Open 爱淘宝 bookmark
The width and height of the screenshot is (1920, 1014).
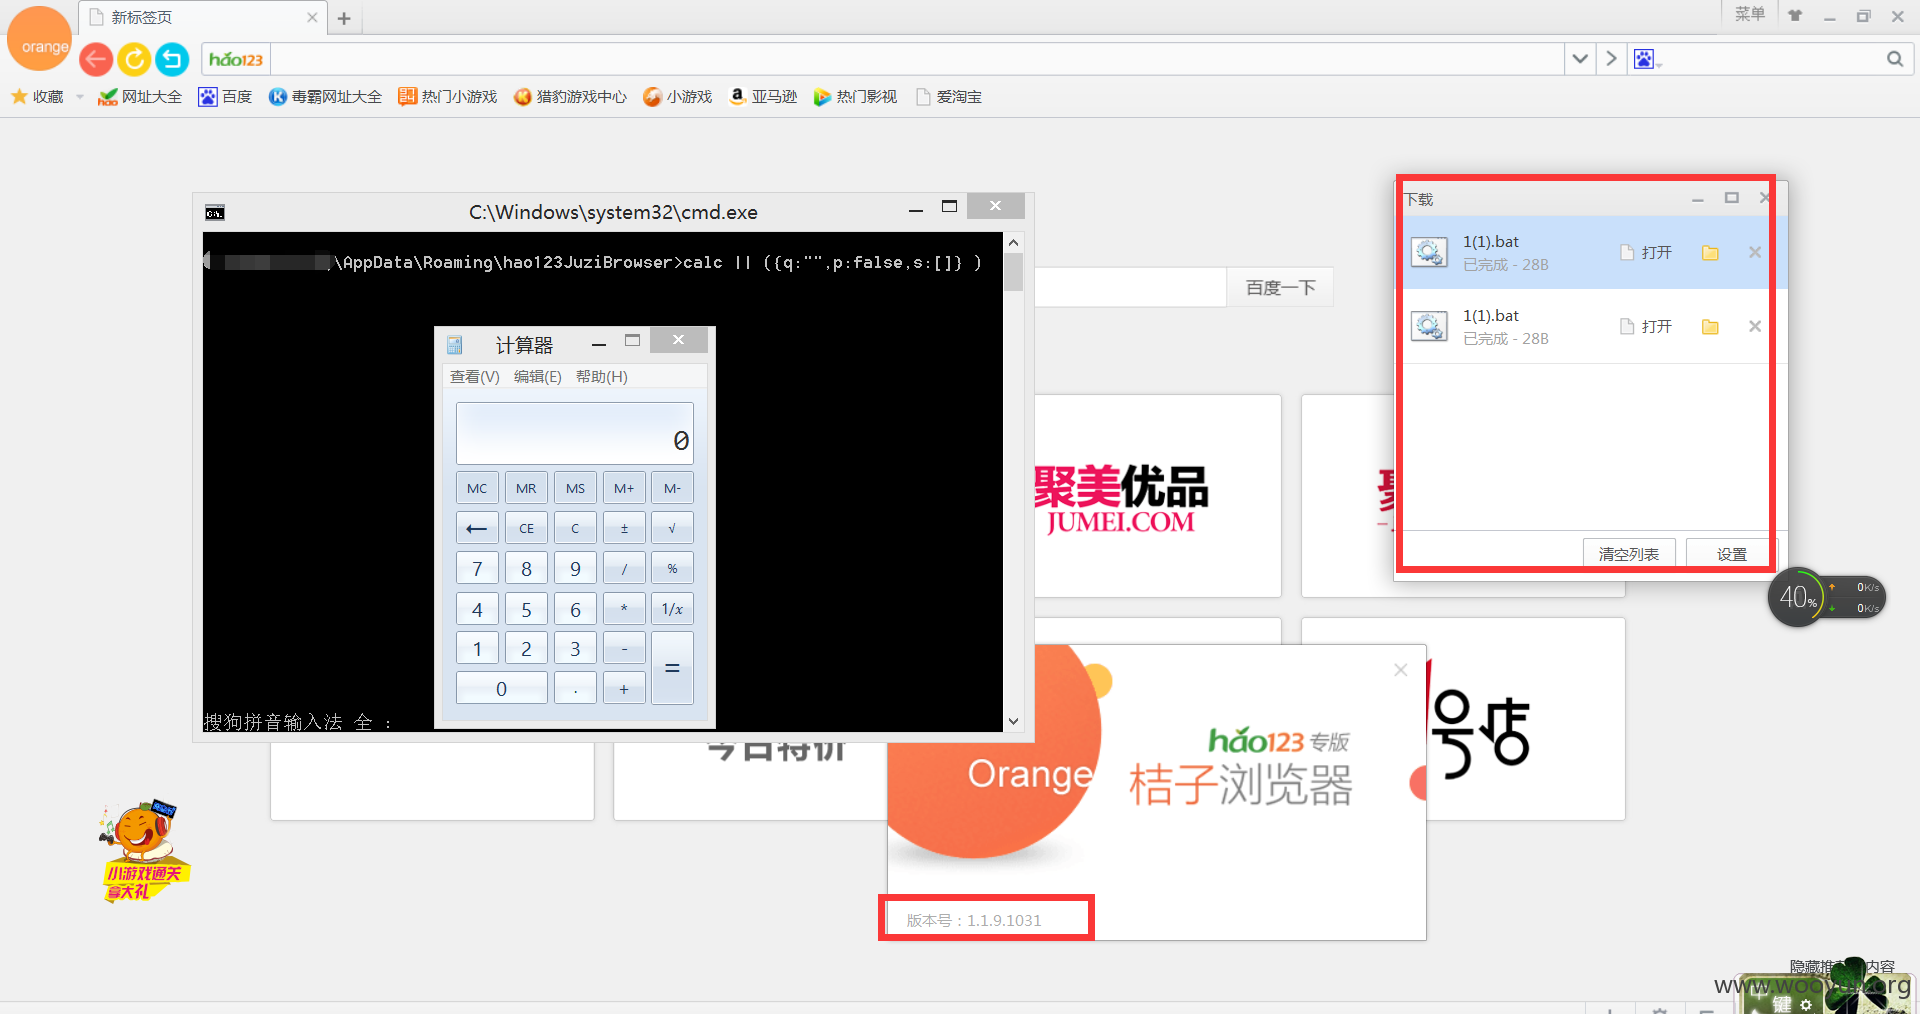(x=949, y=97)
